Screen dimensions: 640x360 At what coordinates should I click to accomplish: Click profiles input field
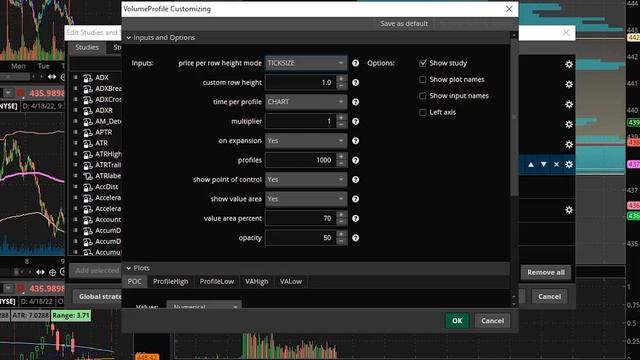pos(301,160)
